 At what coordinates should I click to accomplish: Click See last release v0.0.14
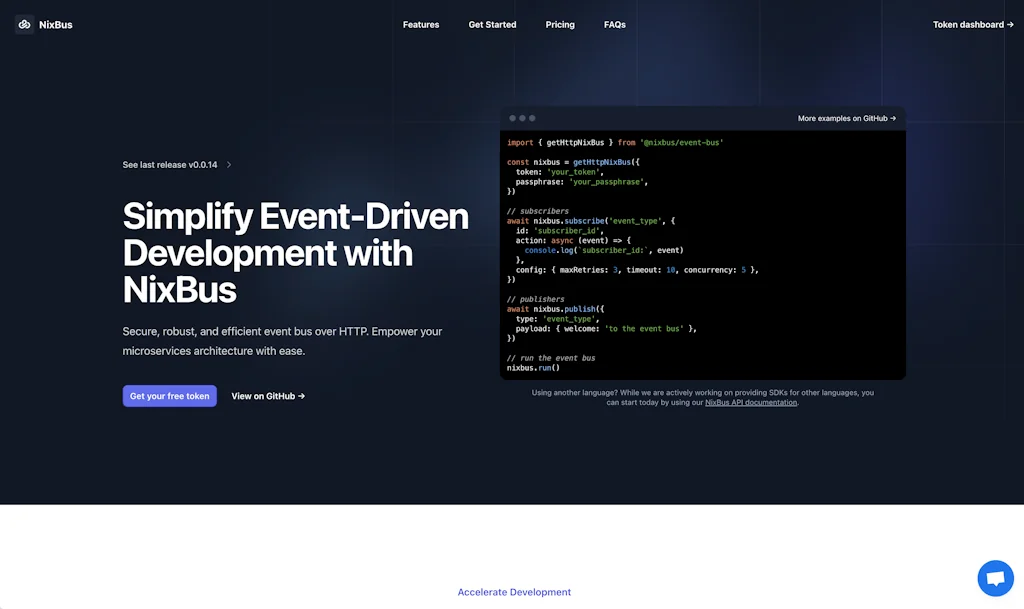tap(169, 164)
